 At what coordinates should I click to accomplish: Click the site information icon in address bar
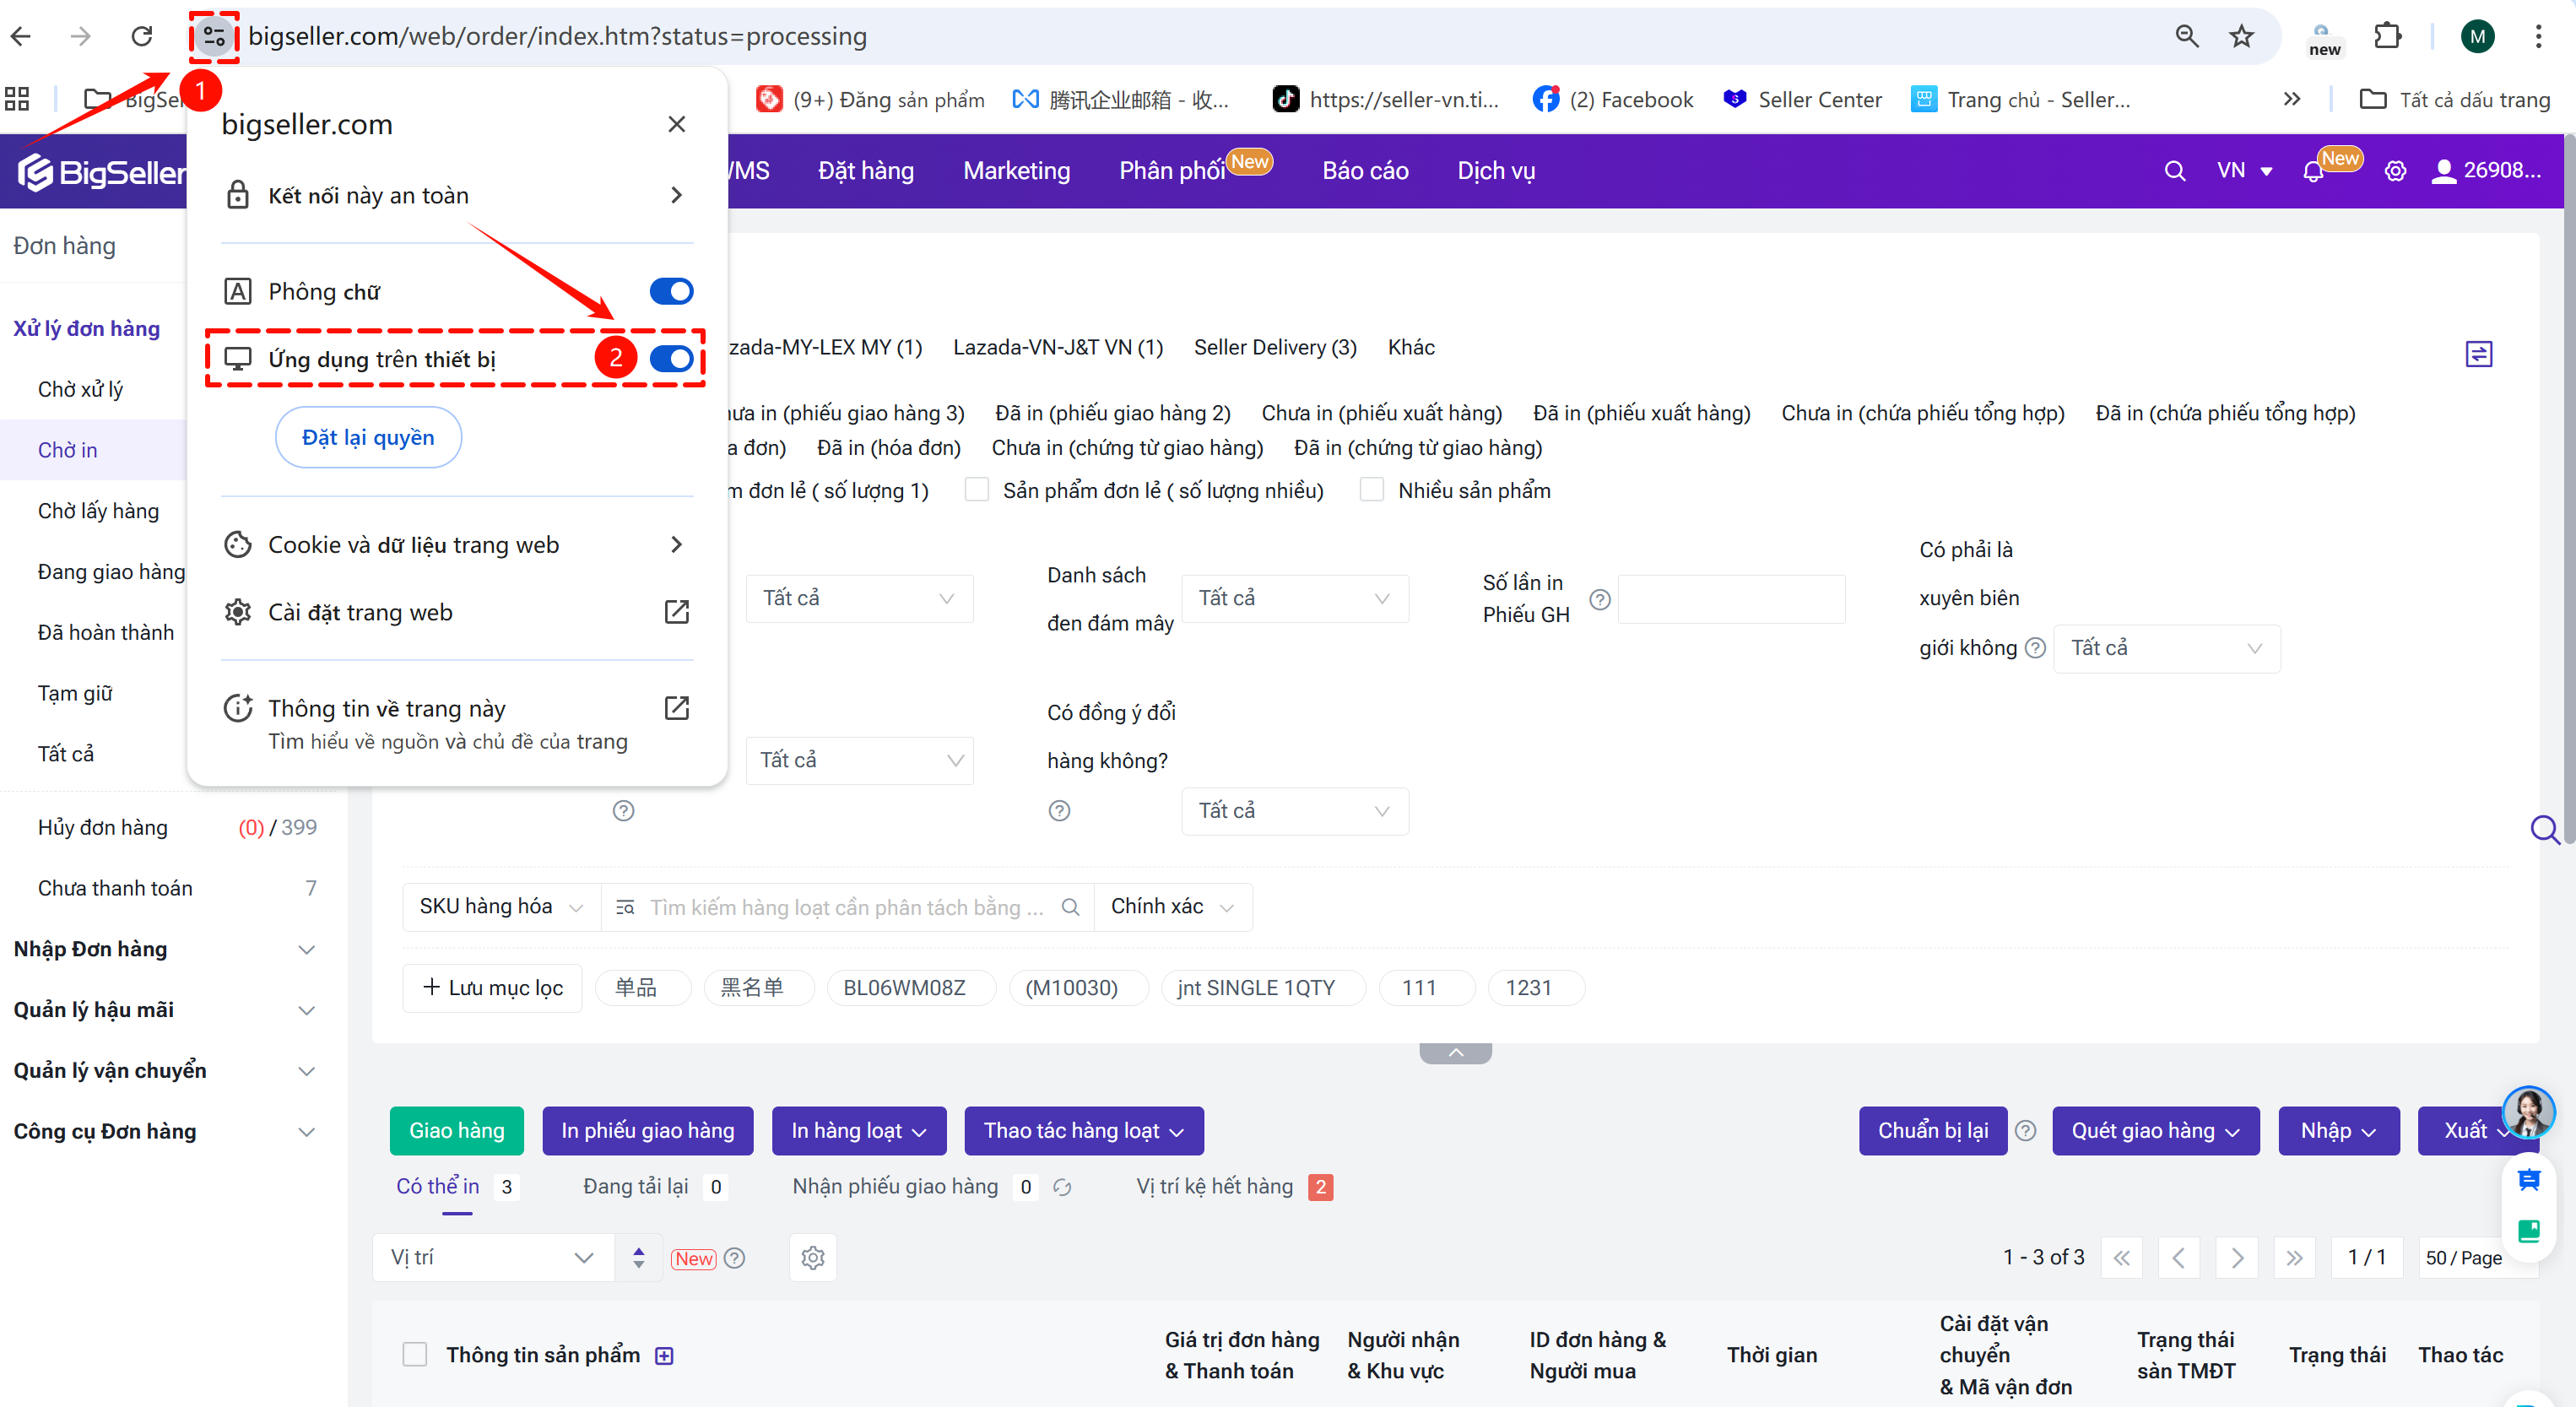point(213,37)
